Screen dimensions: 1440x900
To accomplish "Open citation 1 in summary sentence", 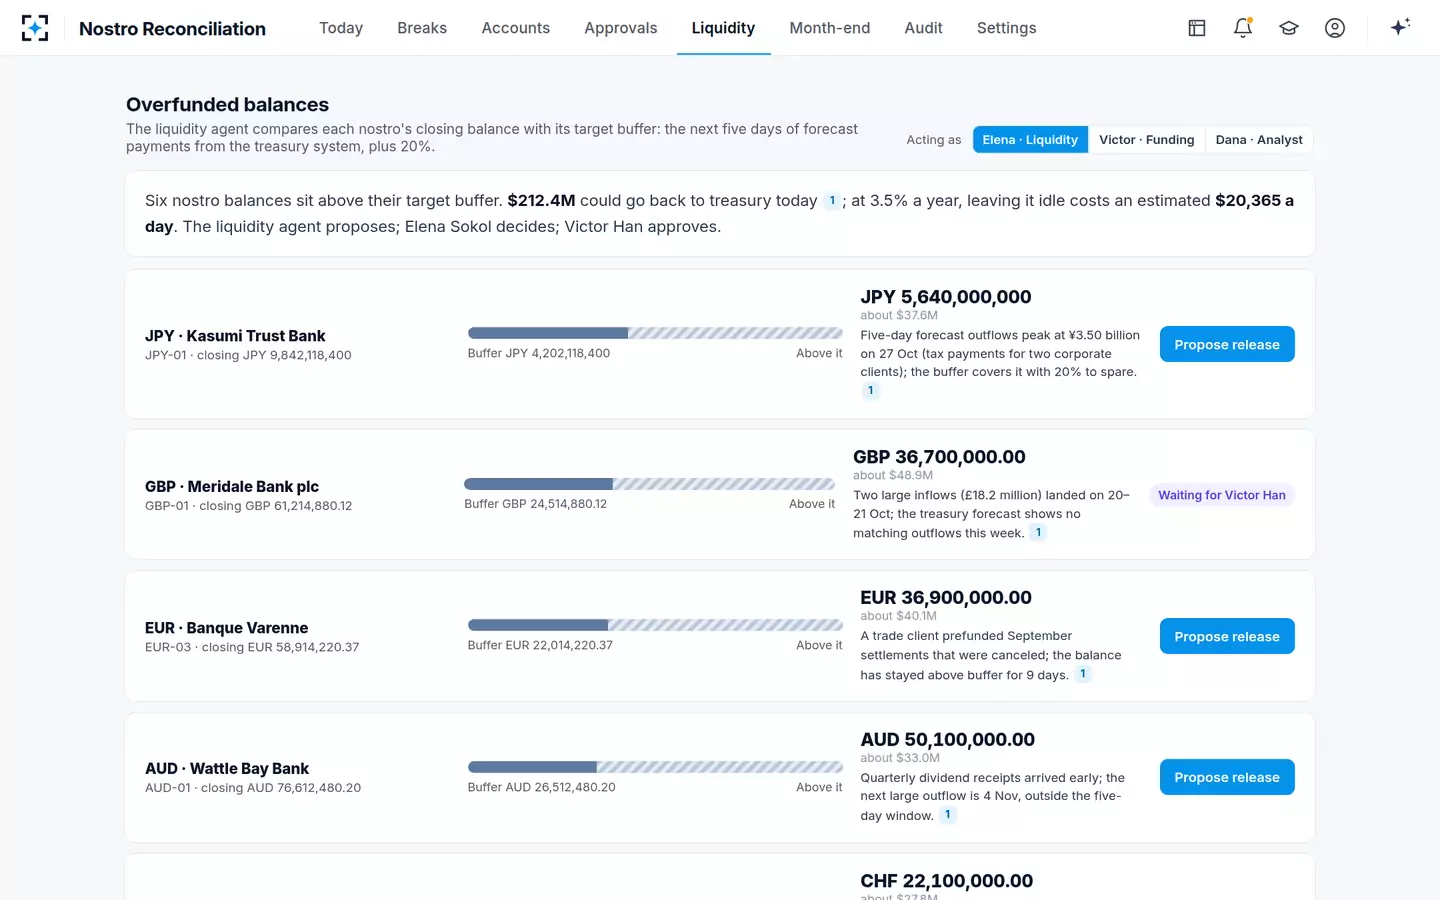I will 832,201.
